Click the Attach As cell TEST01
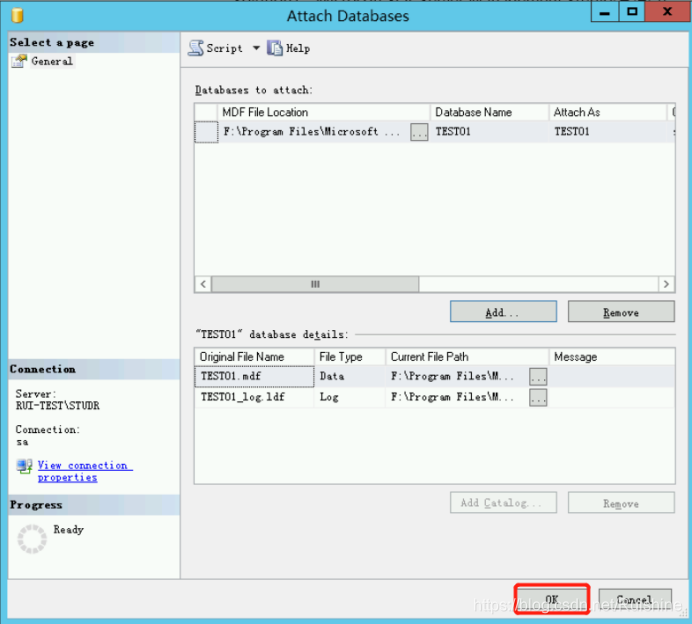This screenshot has height=624, width=692. [x=605, y=132]
